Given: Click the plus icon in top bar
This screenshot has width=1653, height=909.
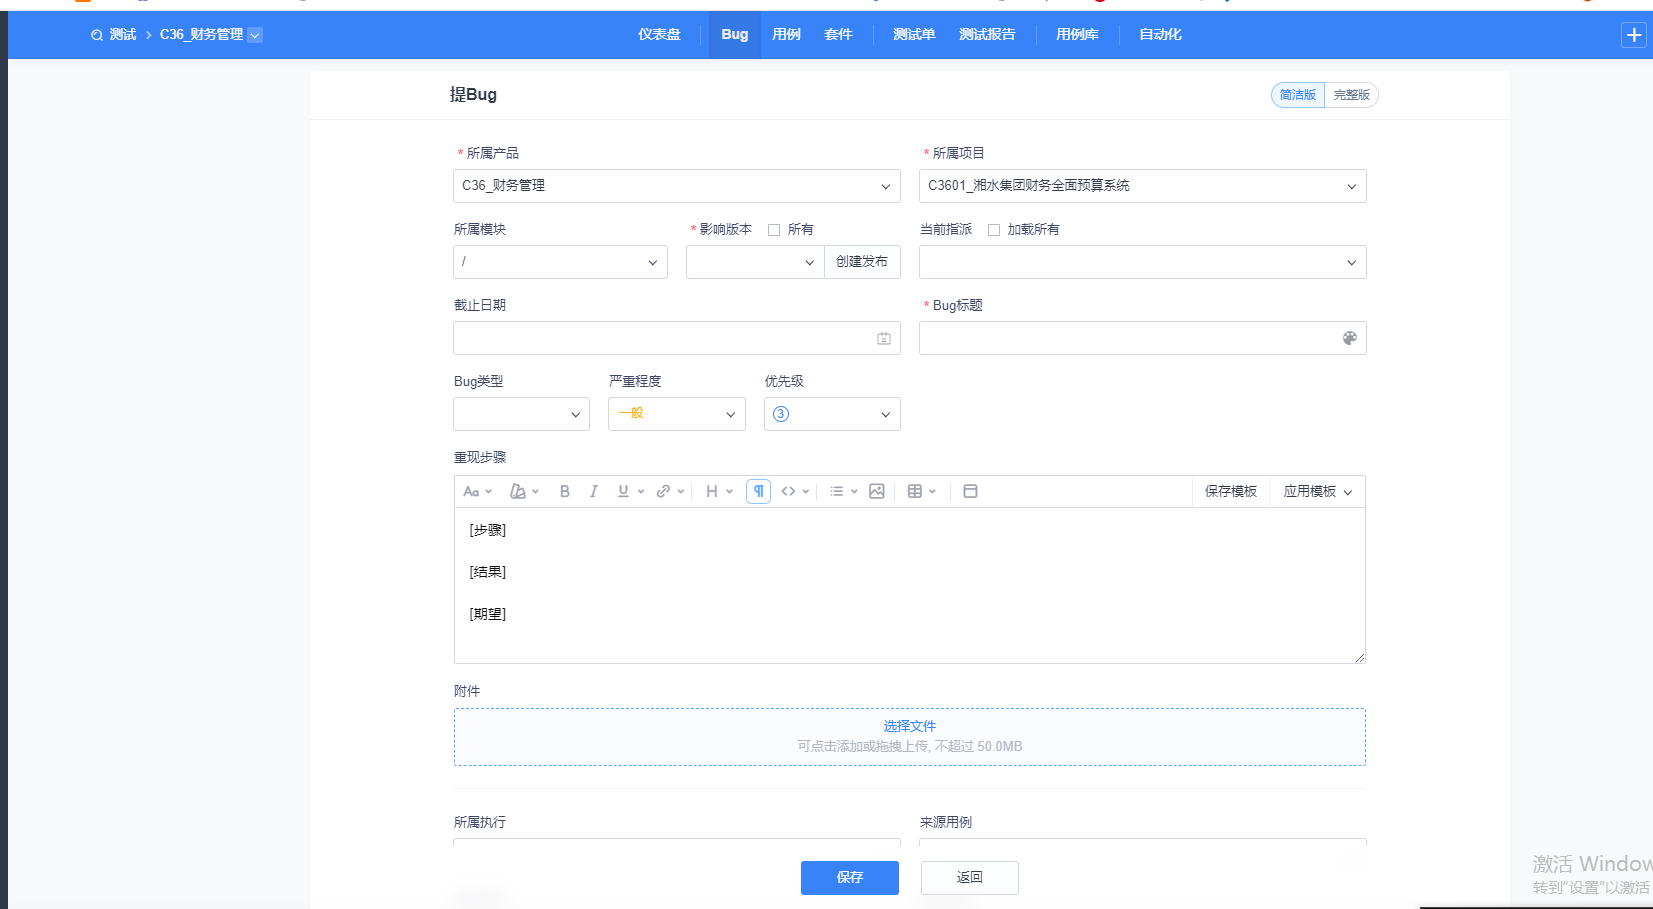Looking at the screenshot, I should click(1634, 35).
